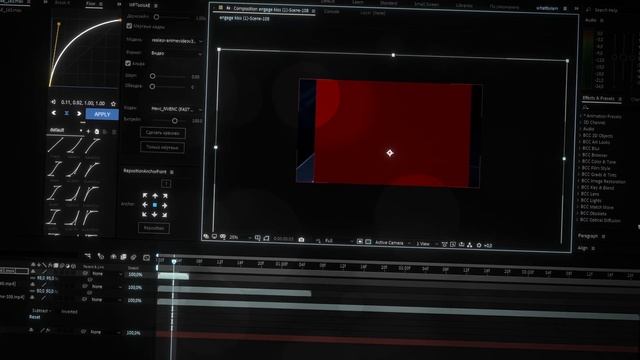Viewport: 640px width, 360px height.
Task: Set anchor to bottom-right arrow
Action: [x=164, y=215]
